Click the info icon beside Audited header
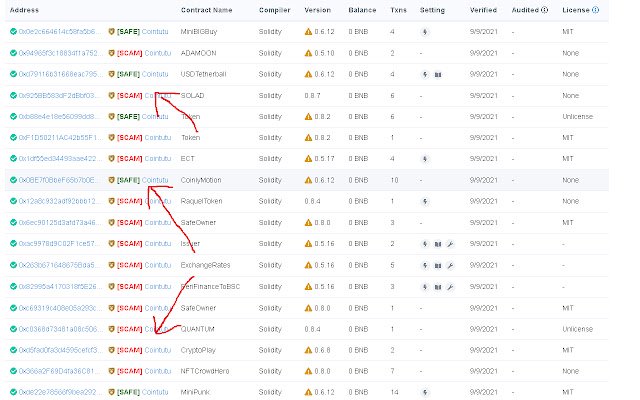This screenshot has height=400, width=640. coord(544,10)
